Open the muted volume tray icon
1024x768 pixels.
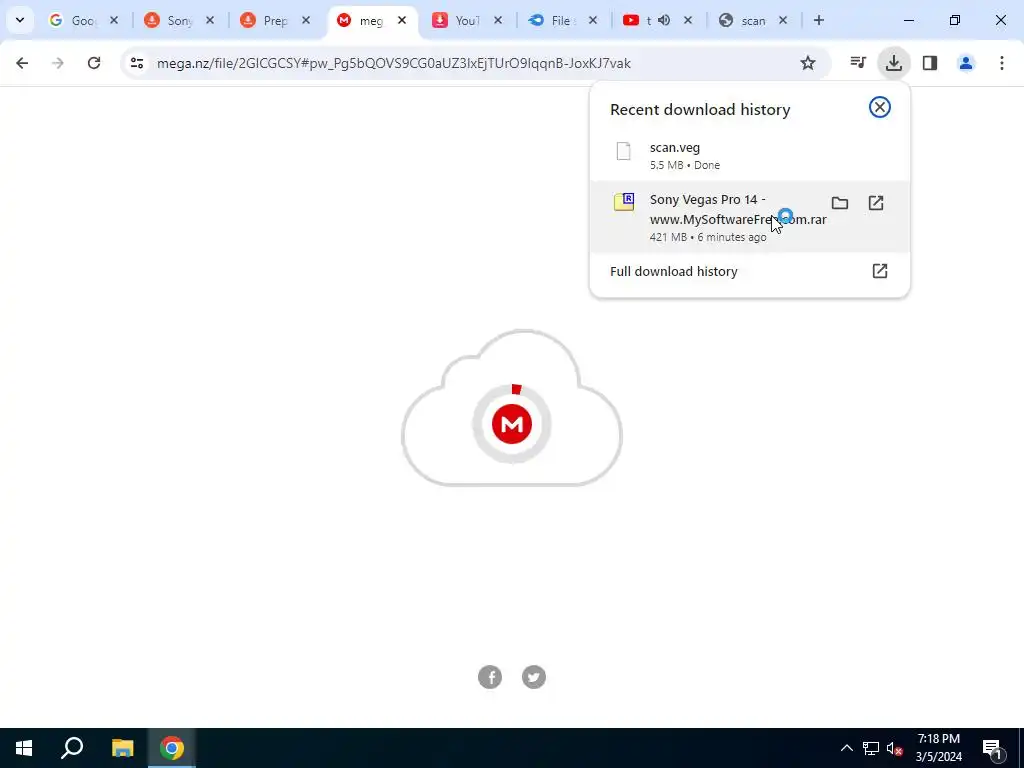coord(894,748)
